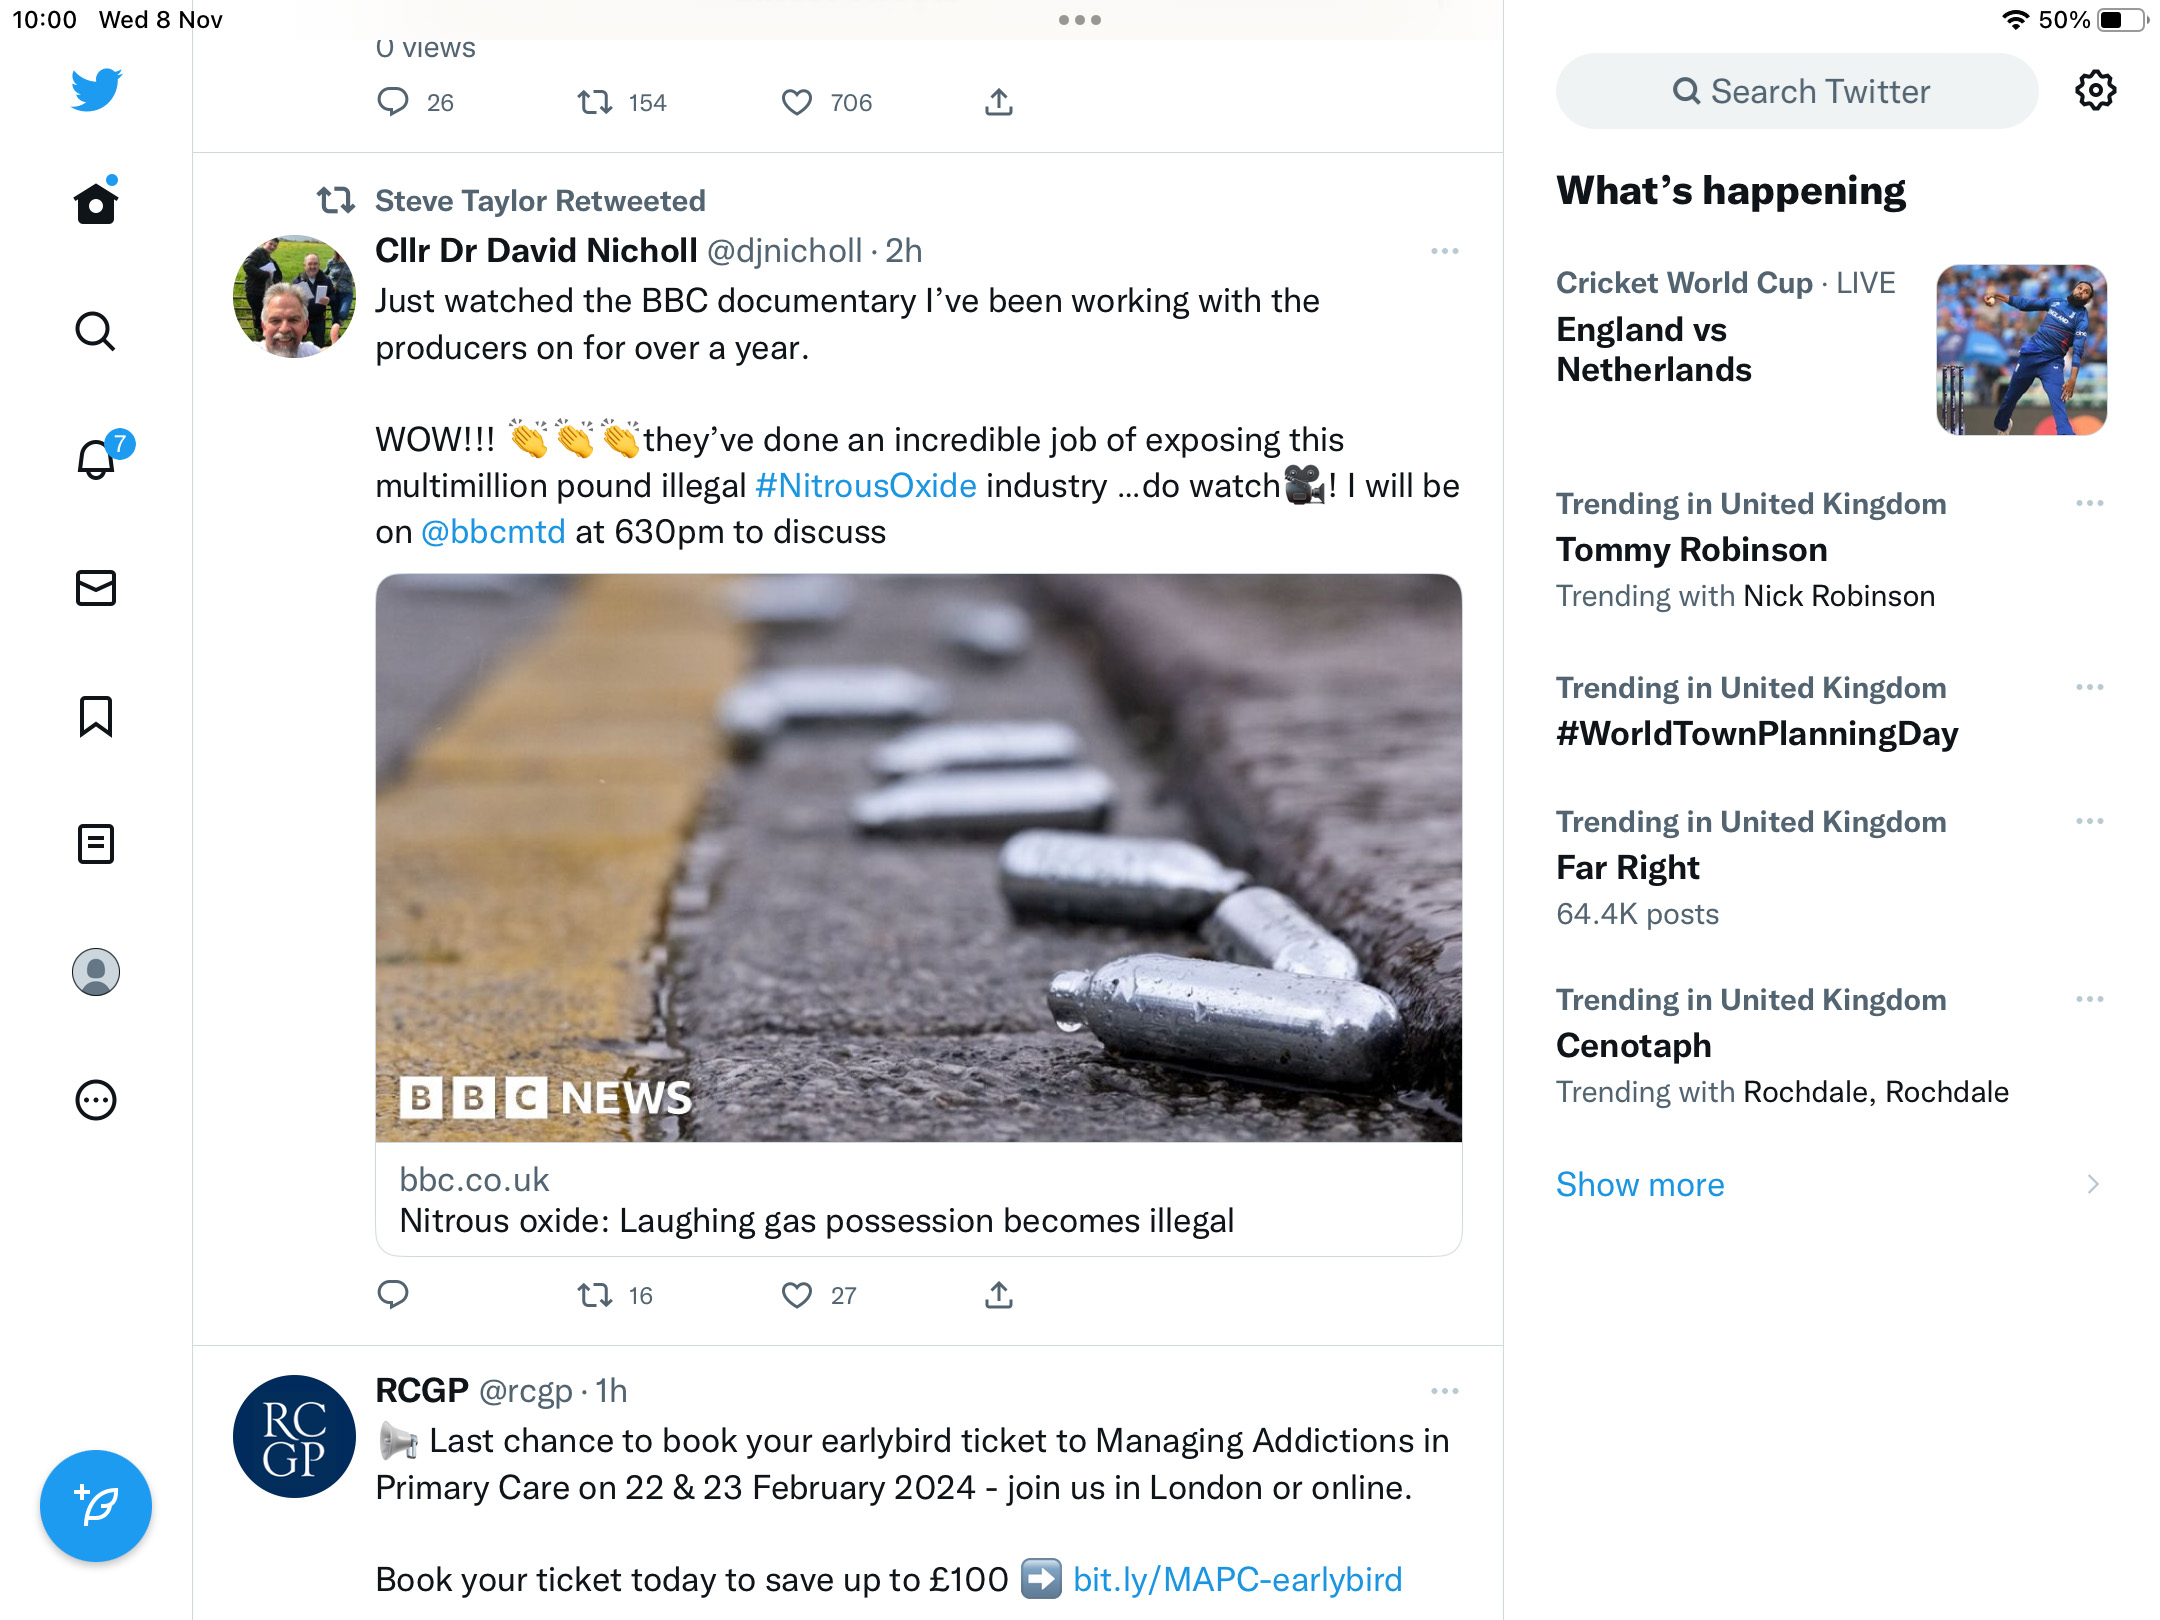Open Rochdale related trend
This screenshot has height=1620, width=2160.
click(x=1876, y=1092)
